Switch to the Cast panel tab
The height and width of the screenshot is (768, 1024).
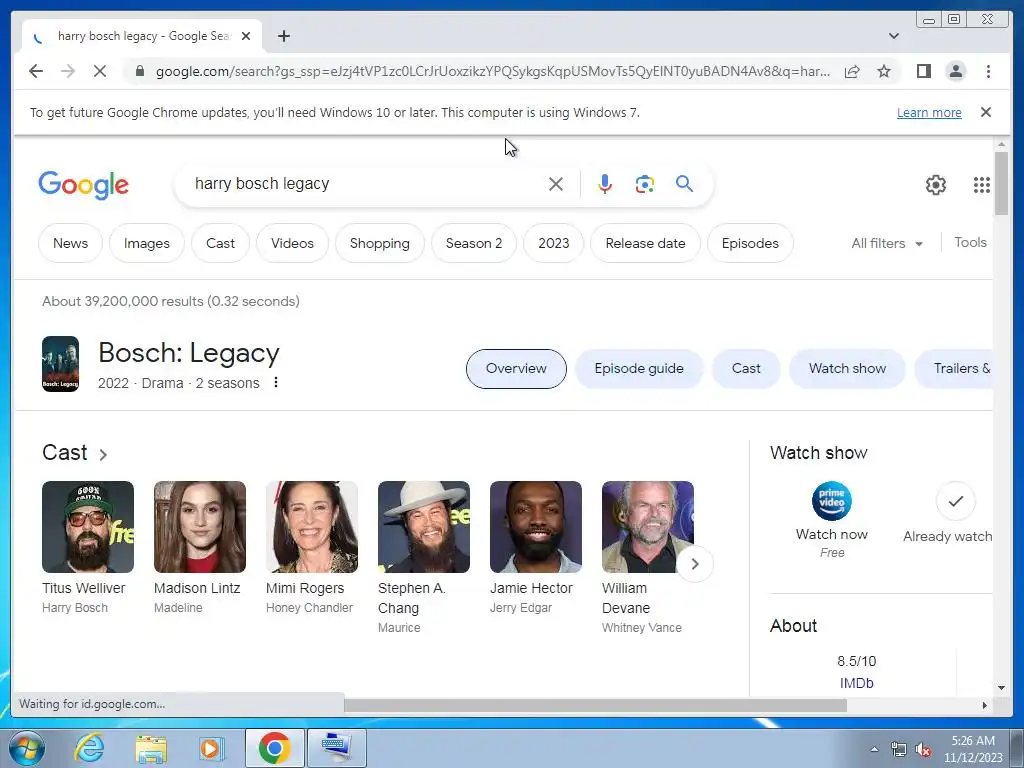[x=746, y=368]
